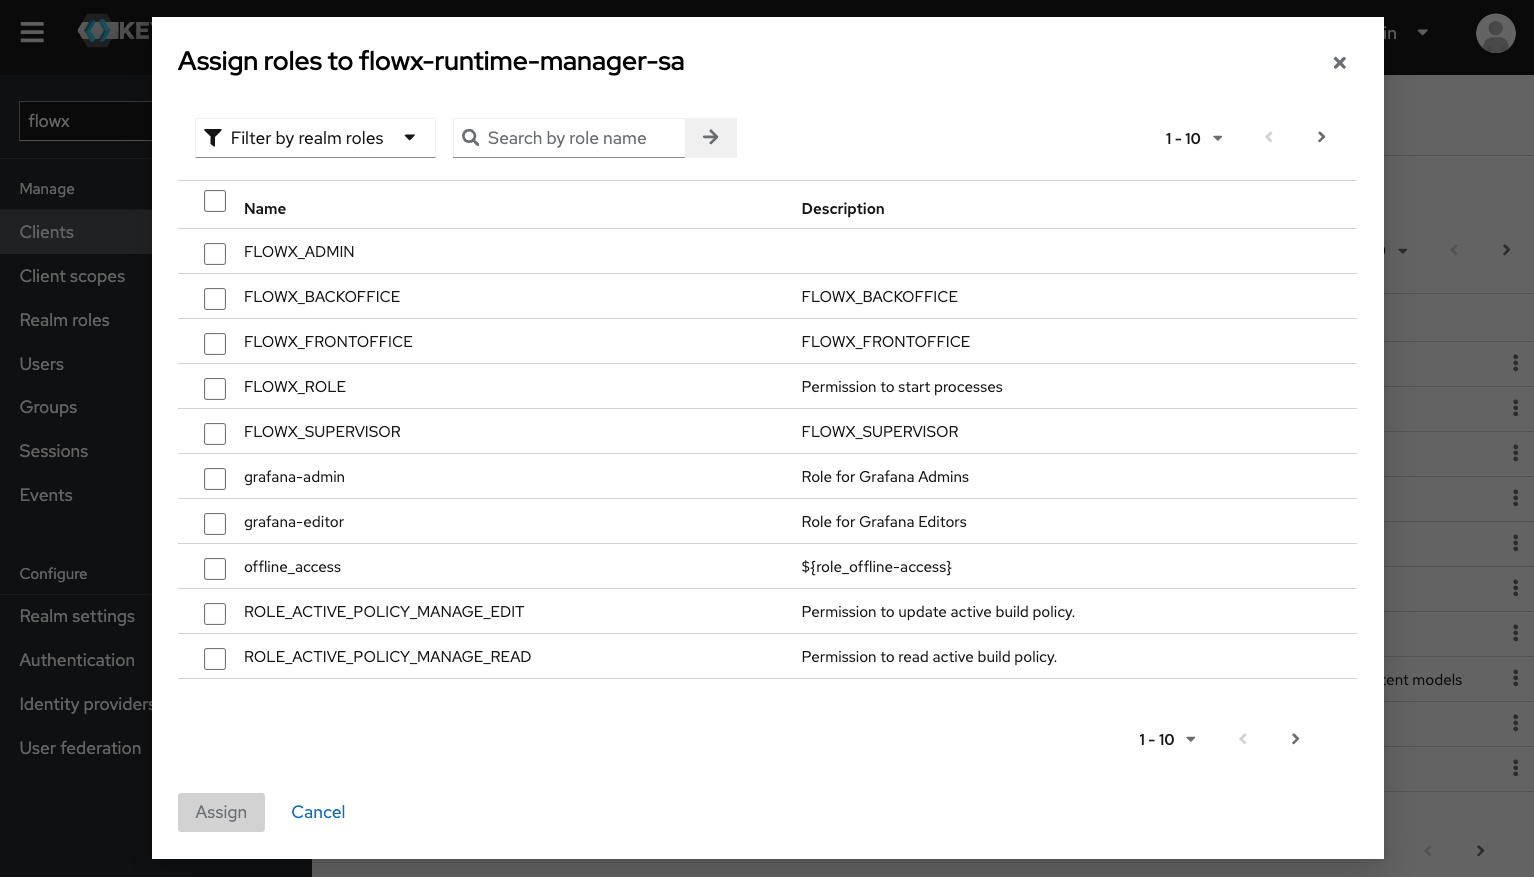Open Filter by realm roles dropdown
The width and height of the screenshot is (1534, 877).
[x=315, y=138]
